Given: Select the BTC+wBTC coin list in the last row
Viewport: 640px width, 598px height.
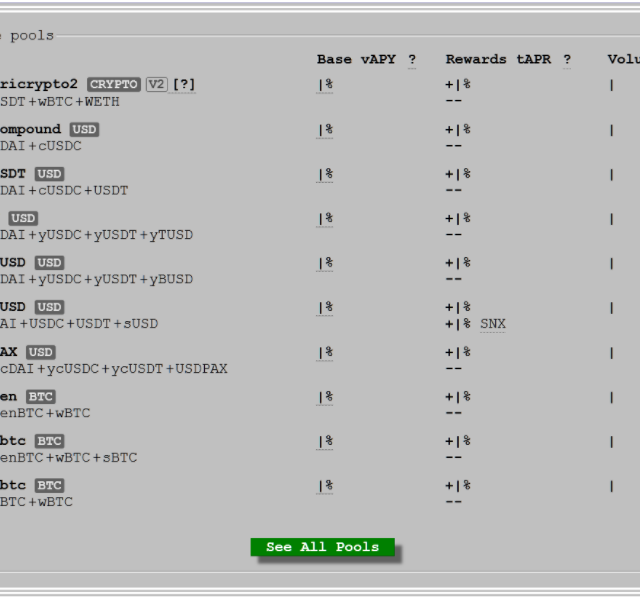Looking at the screenshot, I should click(36, 502).
